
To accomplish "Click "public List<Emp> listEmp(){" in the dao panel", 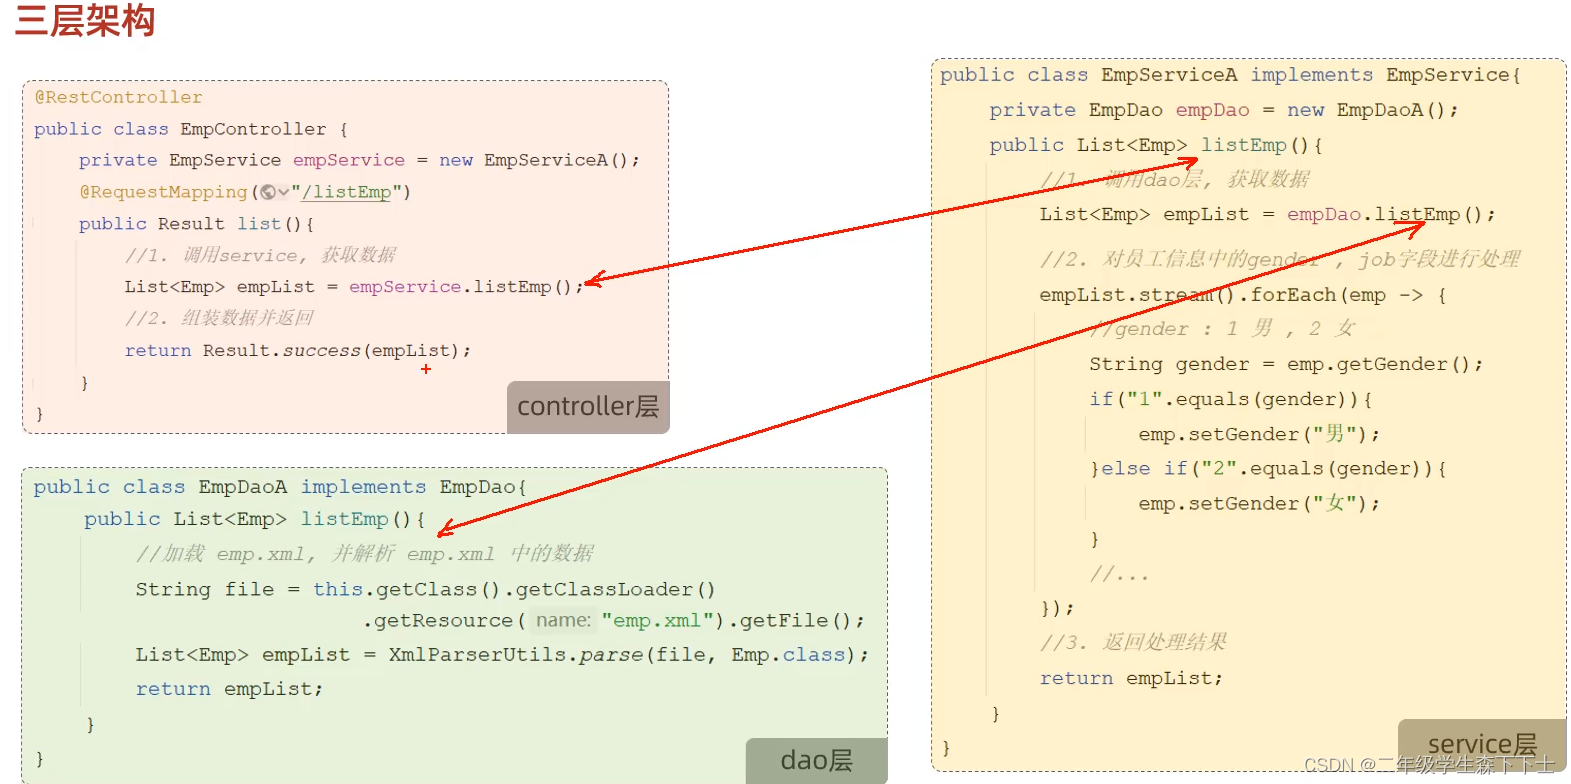I will (x=255, y=519).
